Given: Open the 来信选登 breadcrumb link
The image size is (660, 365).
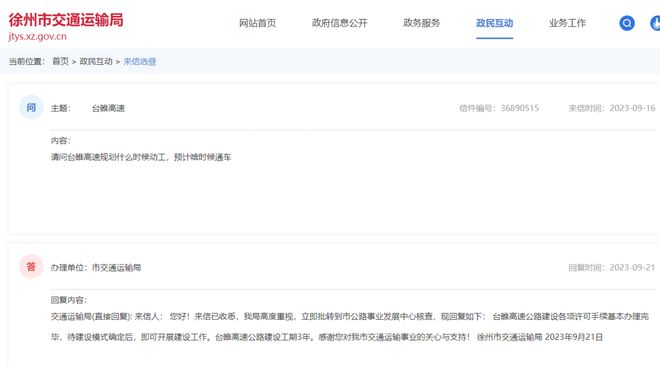Looking at the screenshot, I should tap(140, 61).
